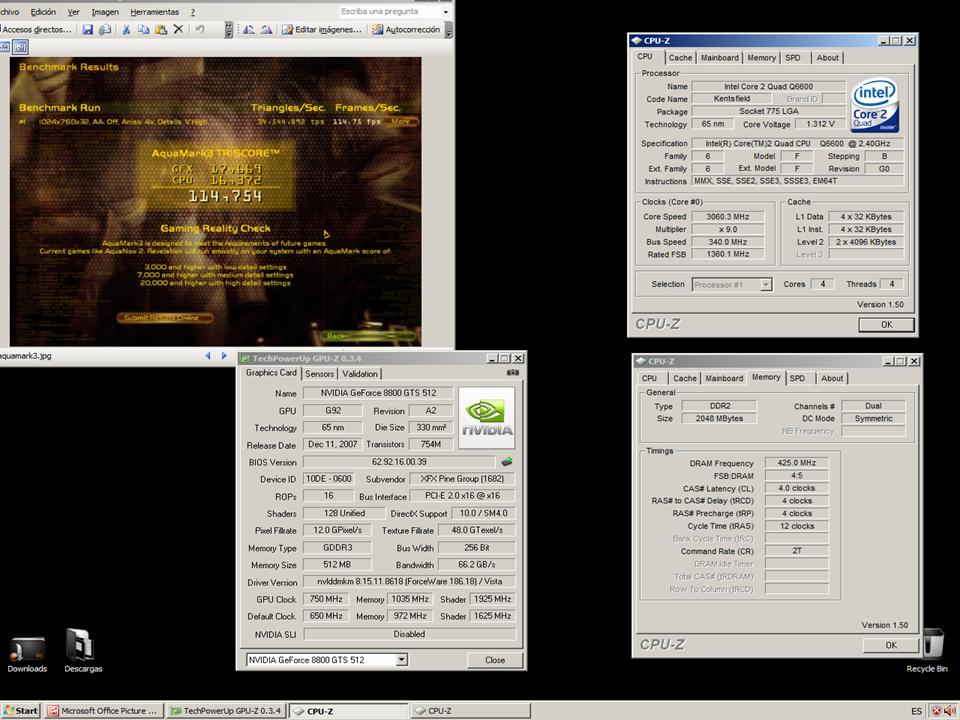This screenshot has height=720, width=960.
Task: Go to next picture with right arrow
Action: 224,356
